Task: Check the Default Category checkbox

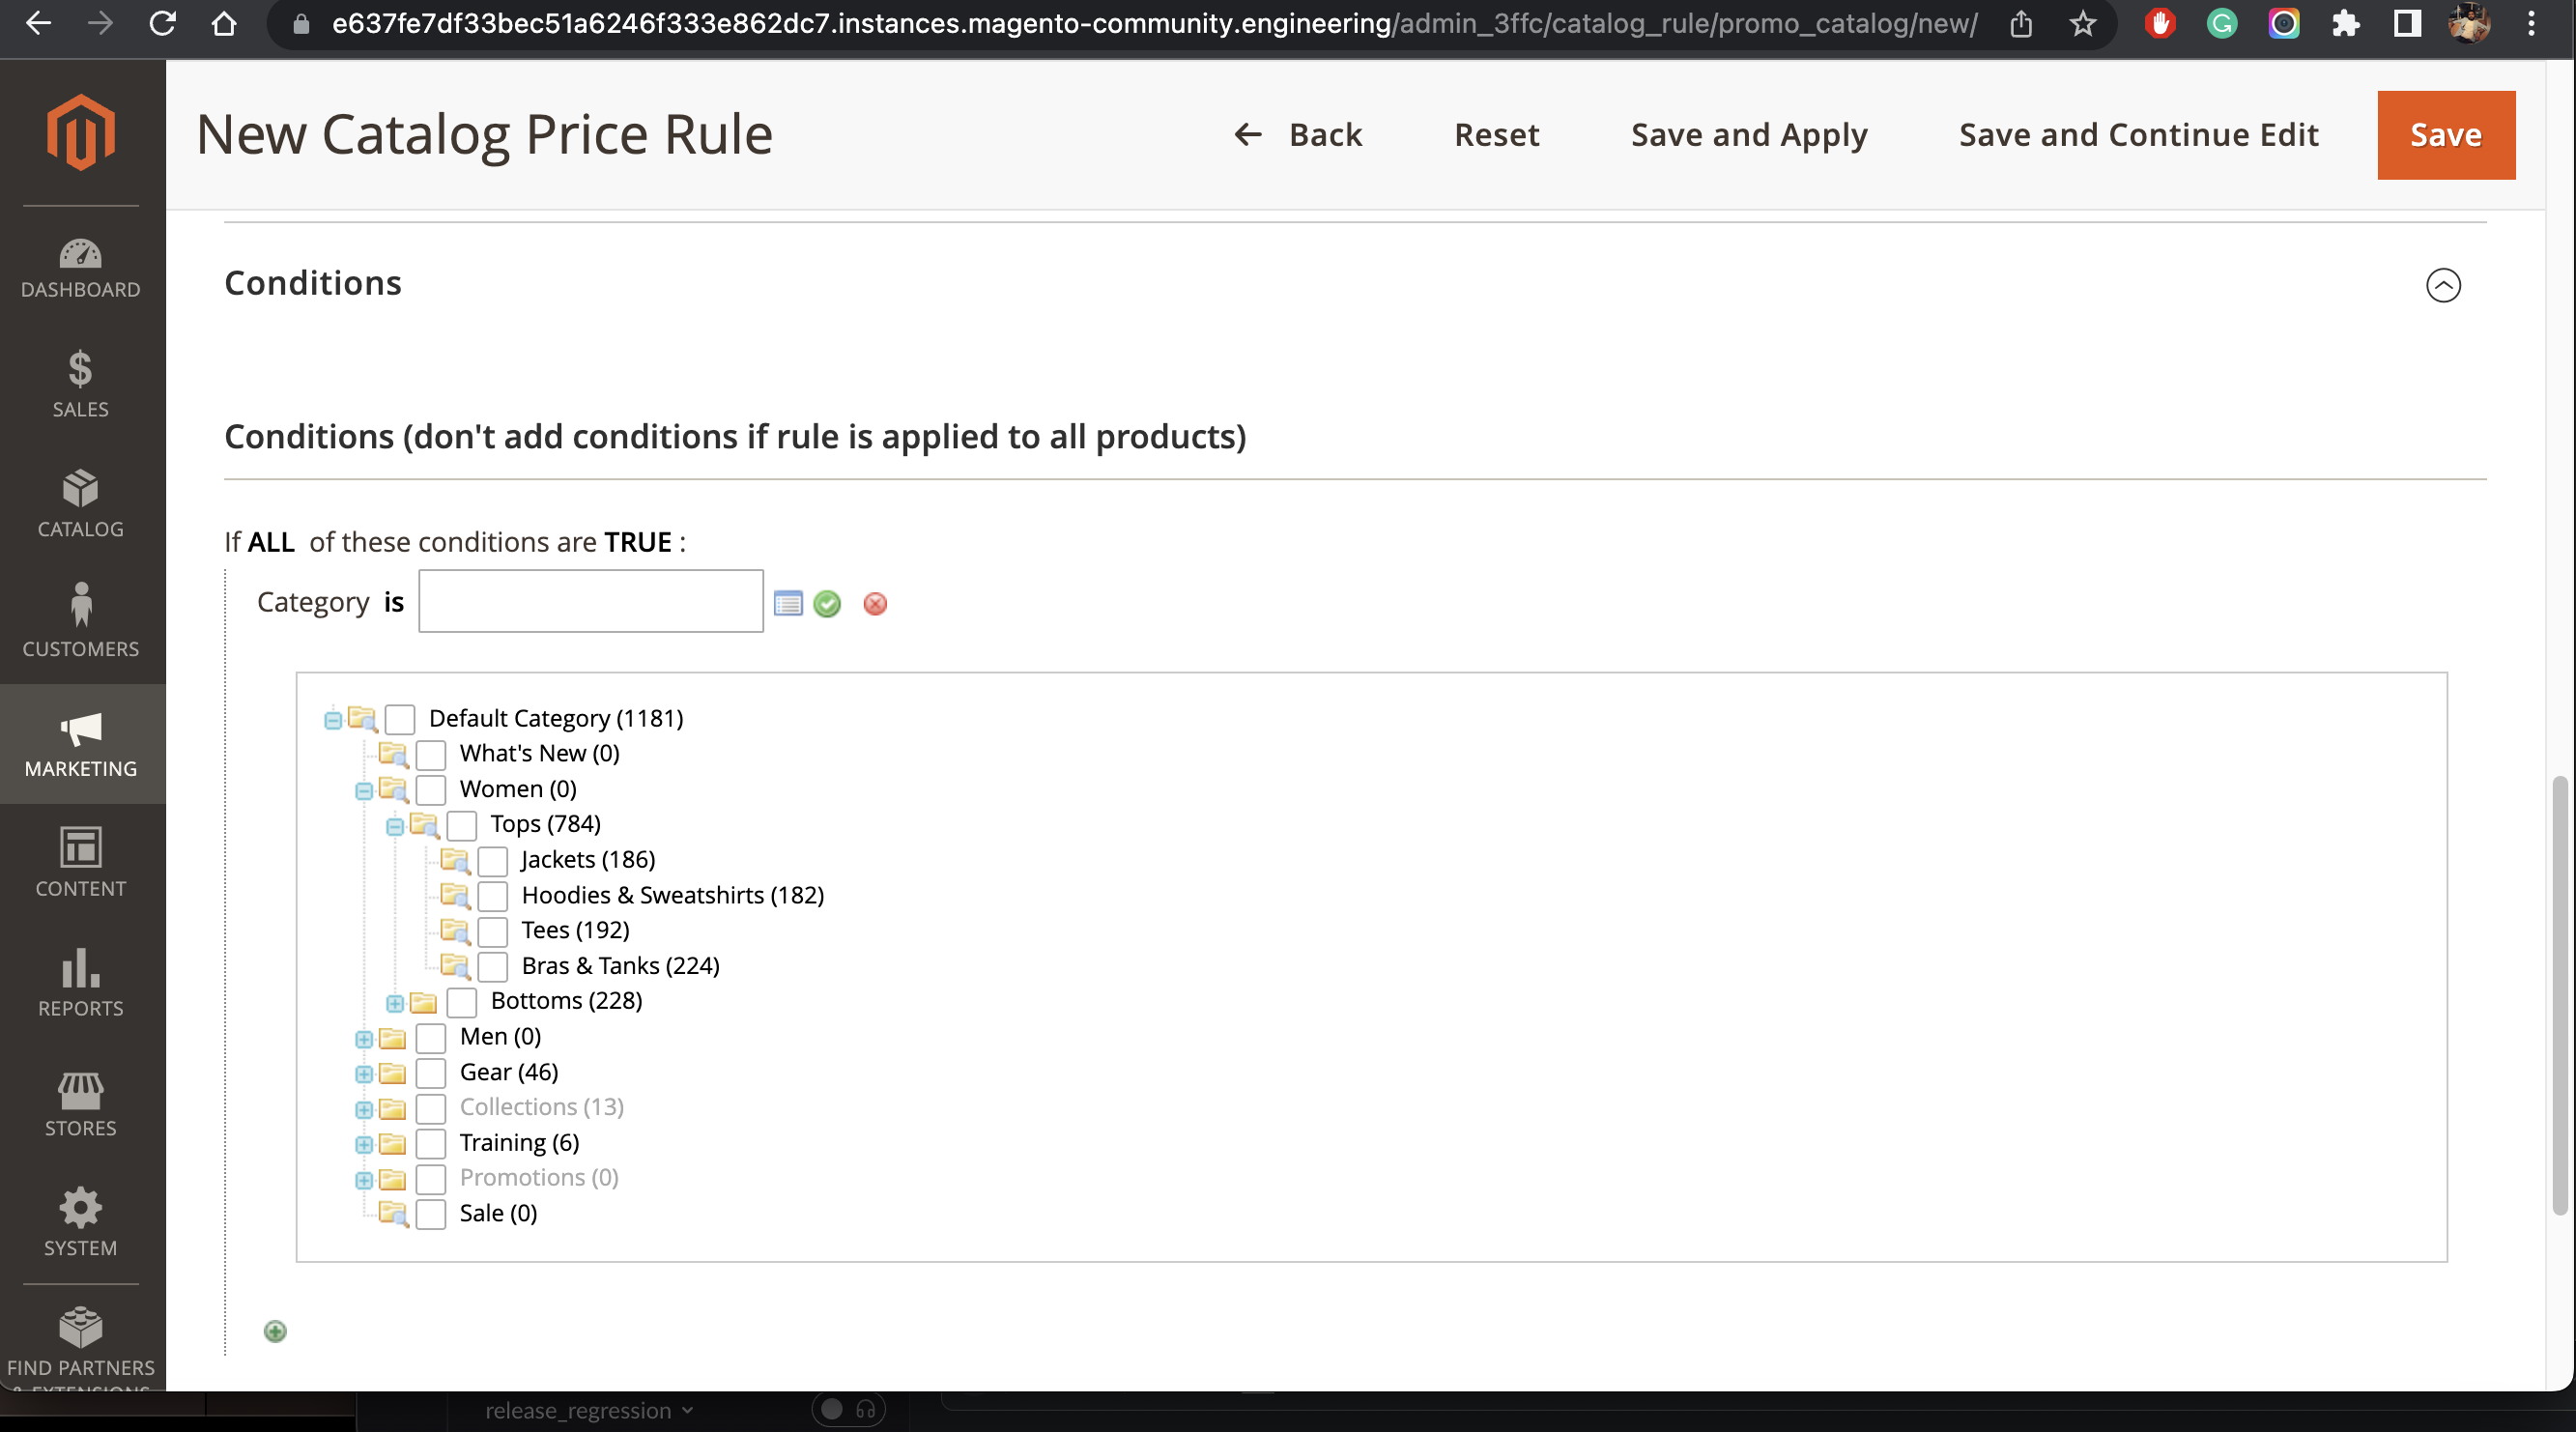Action: [x=400, y=719]
